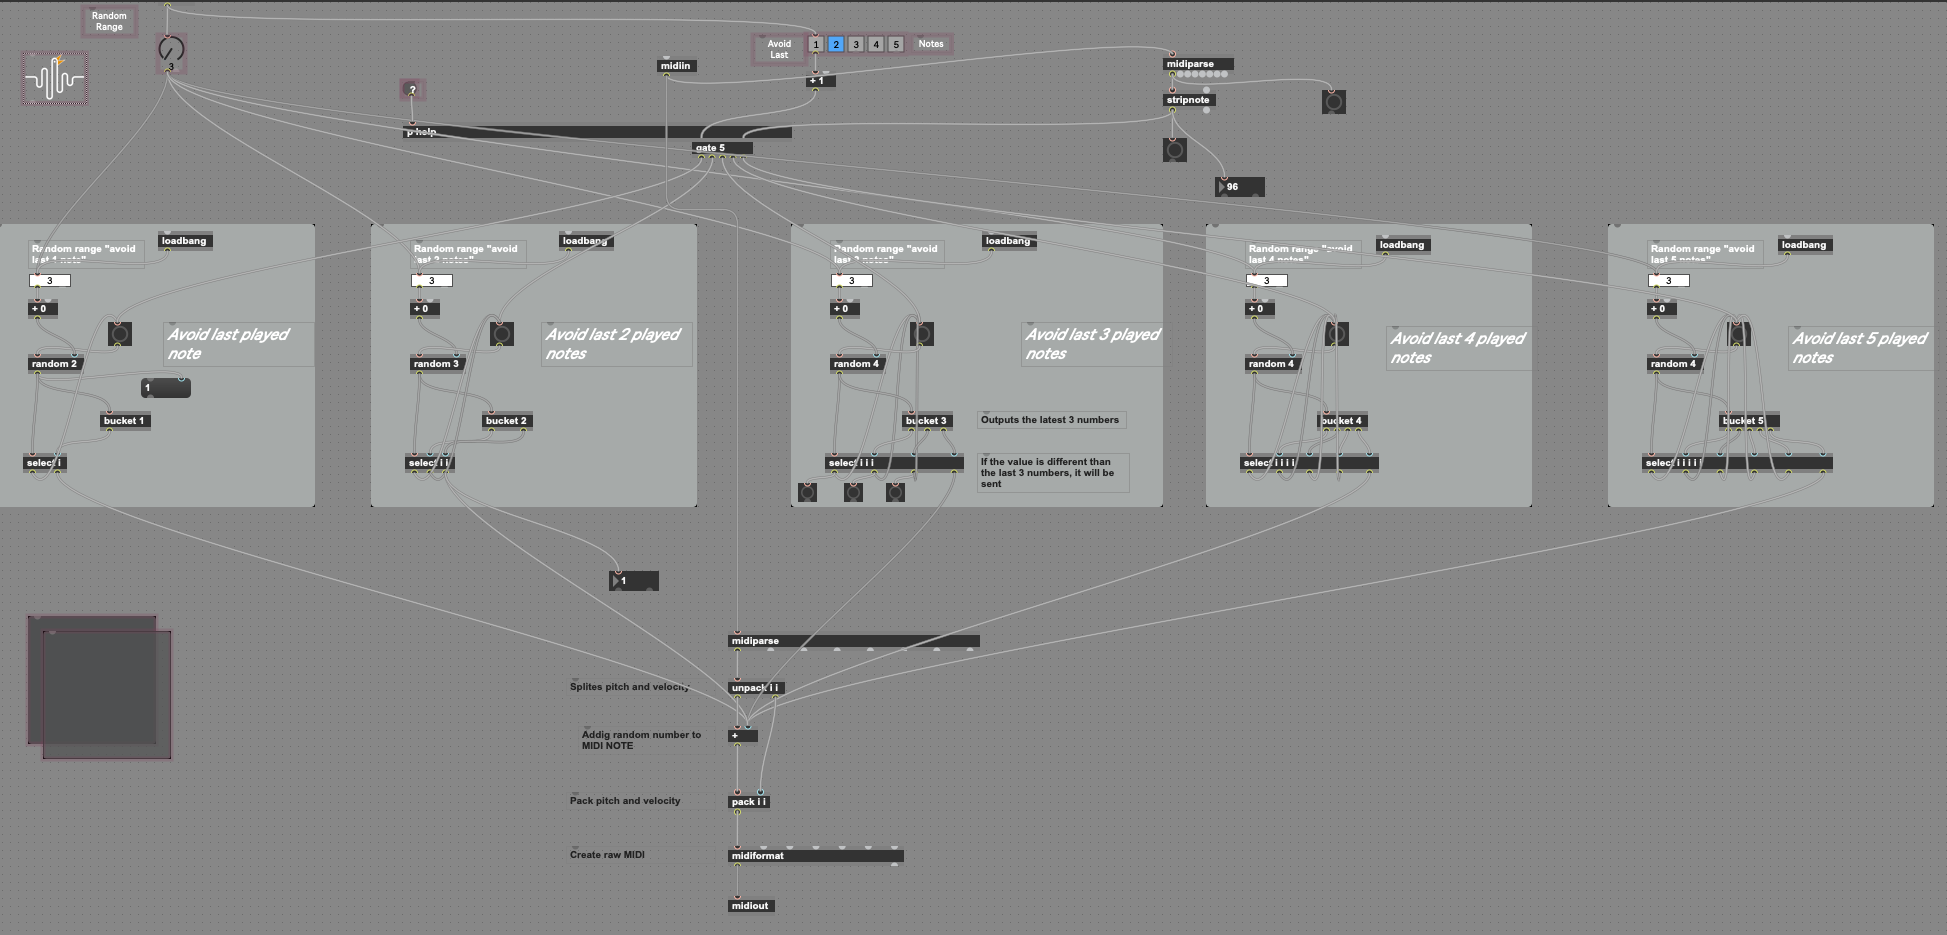Click the Random Range label
Image resolution: width=1947 pixels, height=935 pixels.
[110, 22]
